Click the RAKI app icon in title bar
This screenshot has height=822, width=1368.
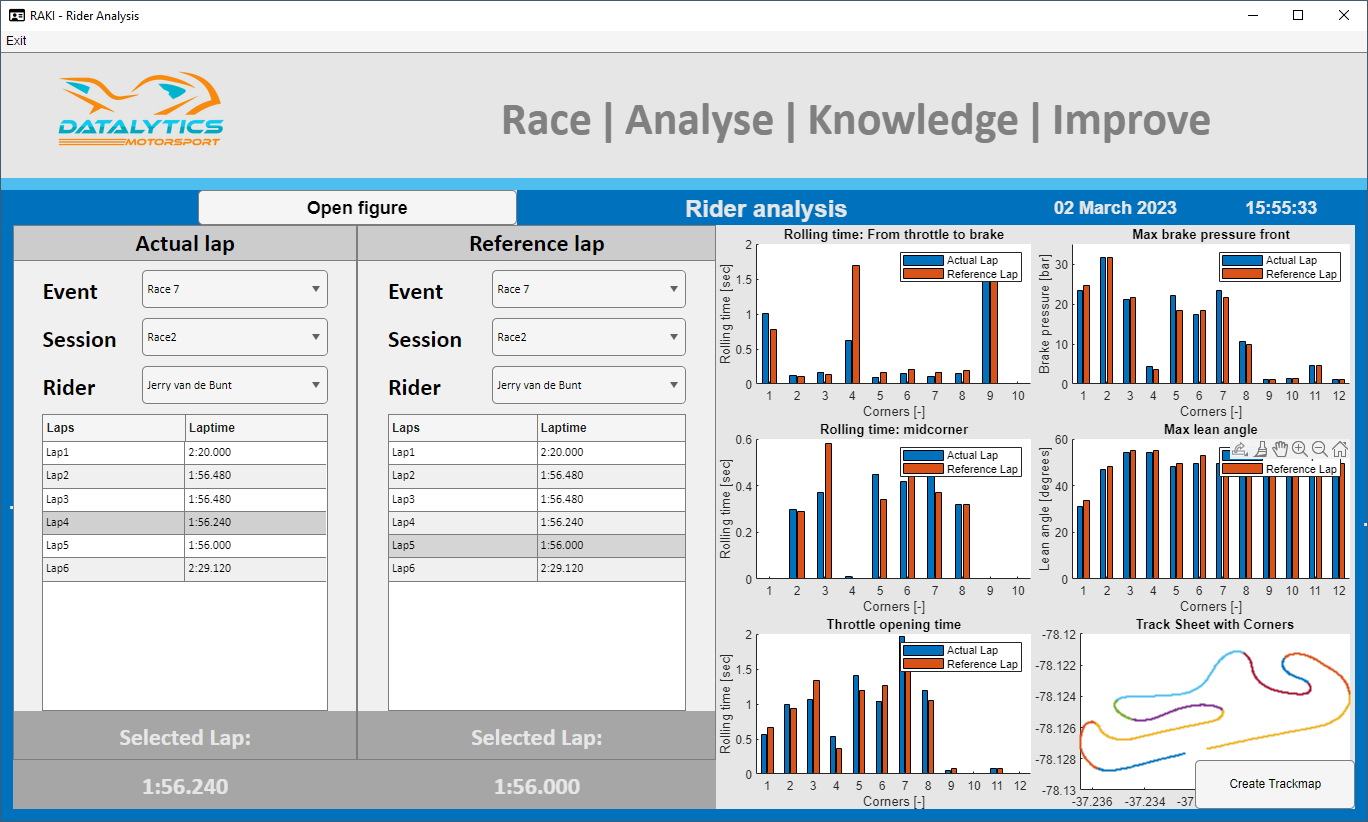(x=17, y=15)
